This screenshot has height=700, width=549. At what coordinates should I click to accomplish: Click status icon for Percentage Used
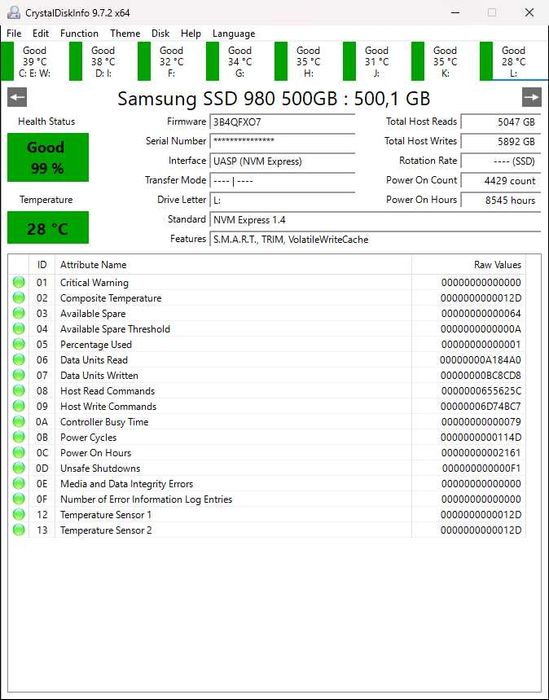(19, 344)
